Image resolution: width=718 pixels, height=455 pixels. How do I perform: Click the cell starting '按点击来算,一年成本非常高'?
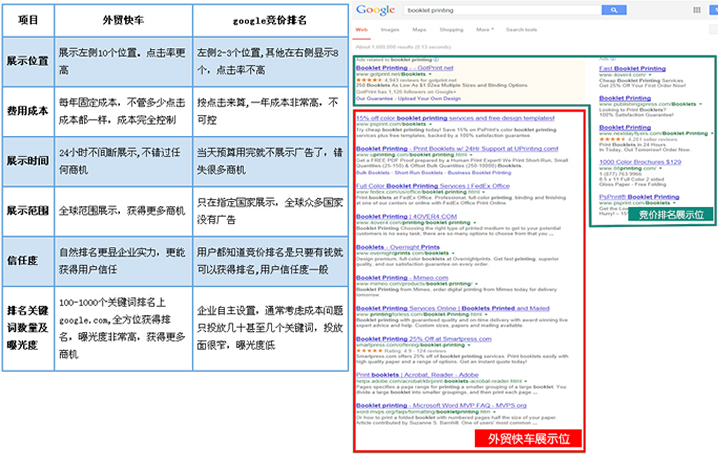click(270, 111)
